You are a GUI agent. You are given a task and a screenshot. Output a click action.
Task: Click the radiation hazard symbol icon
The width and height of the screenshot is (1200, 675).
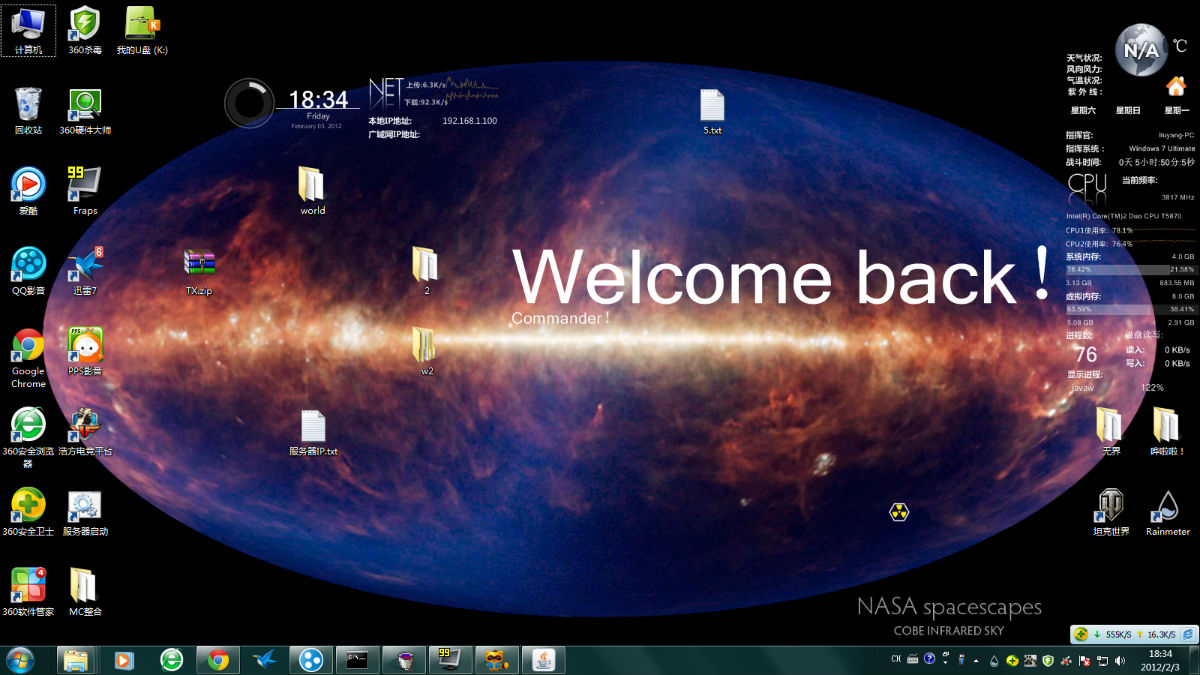pos(899,512)
